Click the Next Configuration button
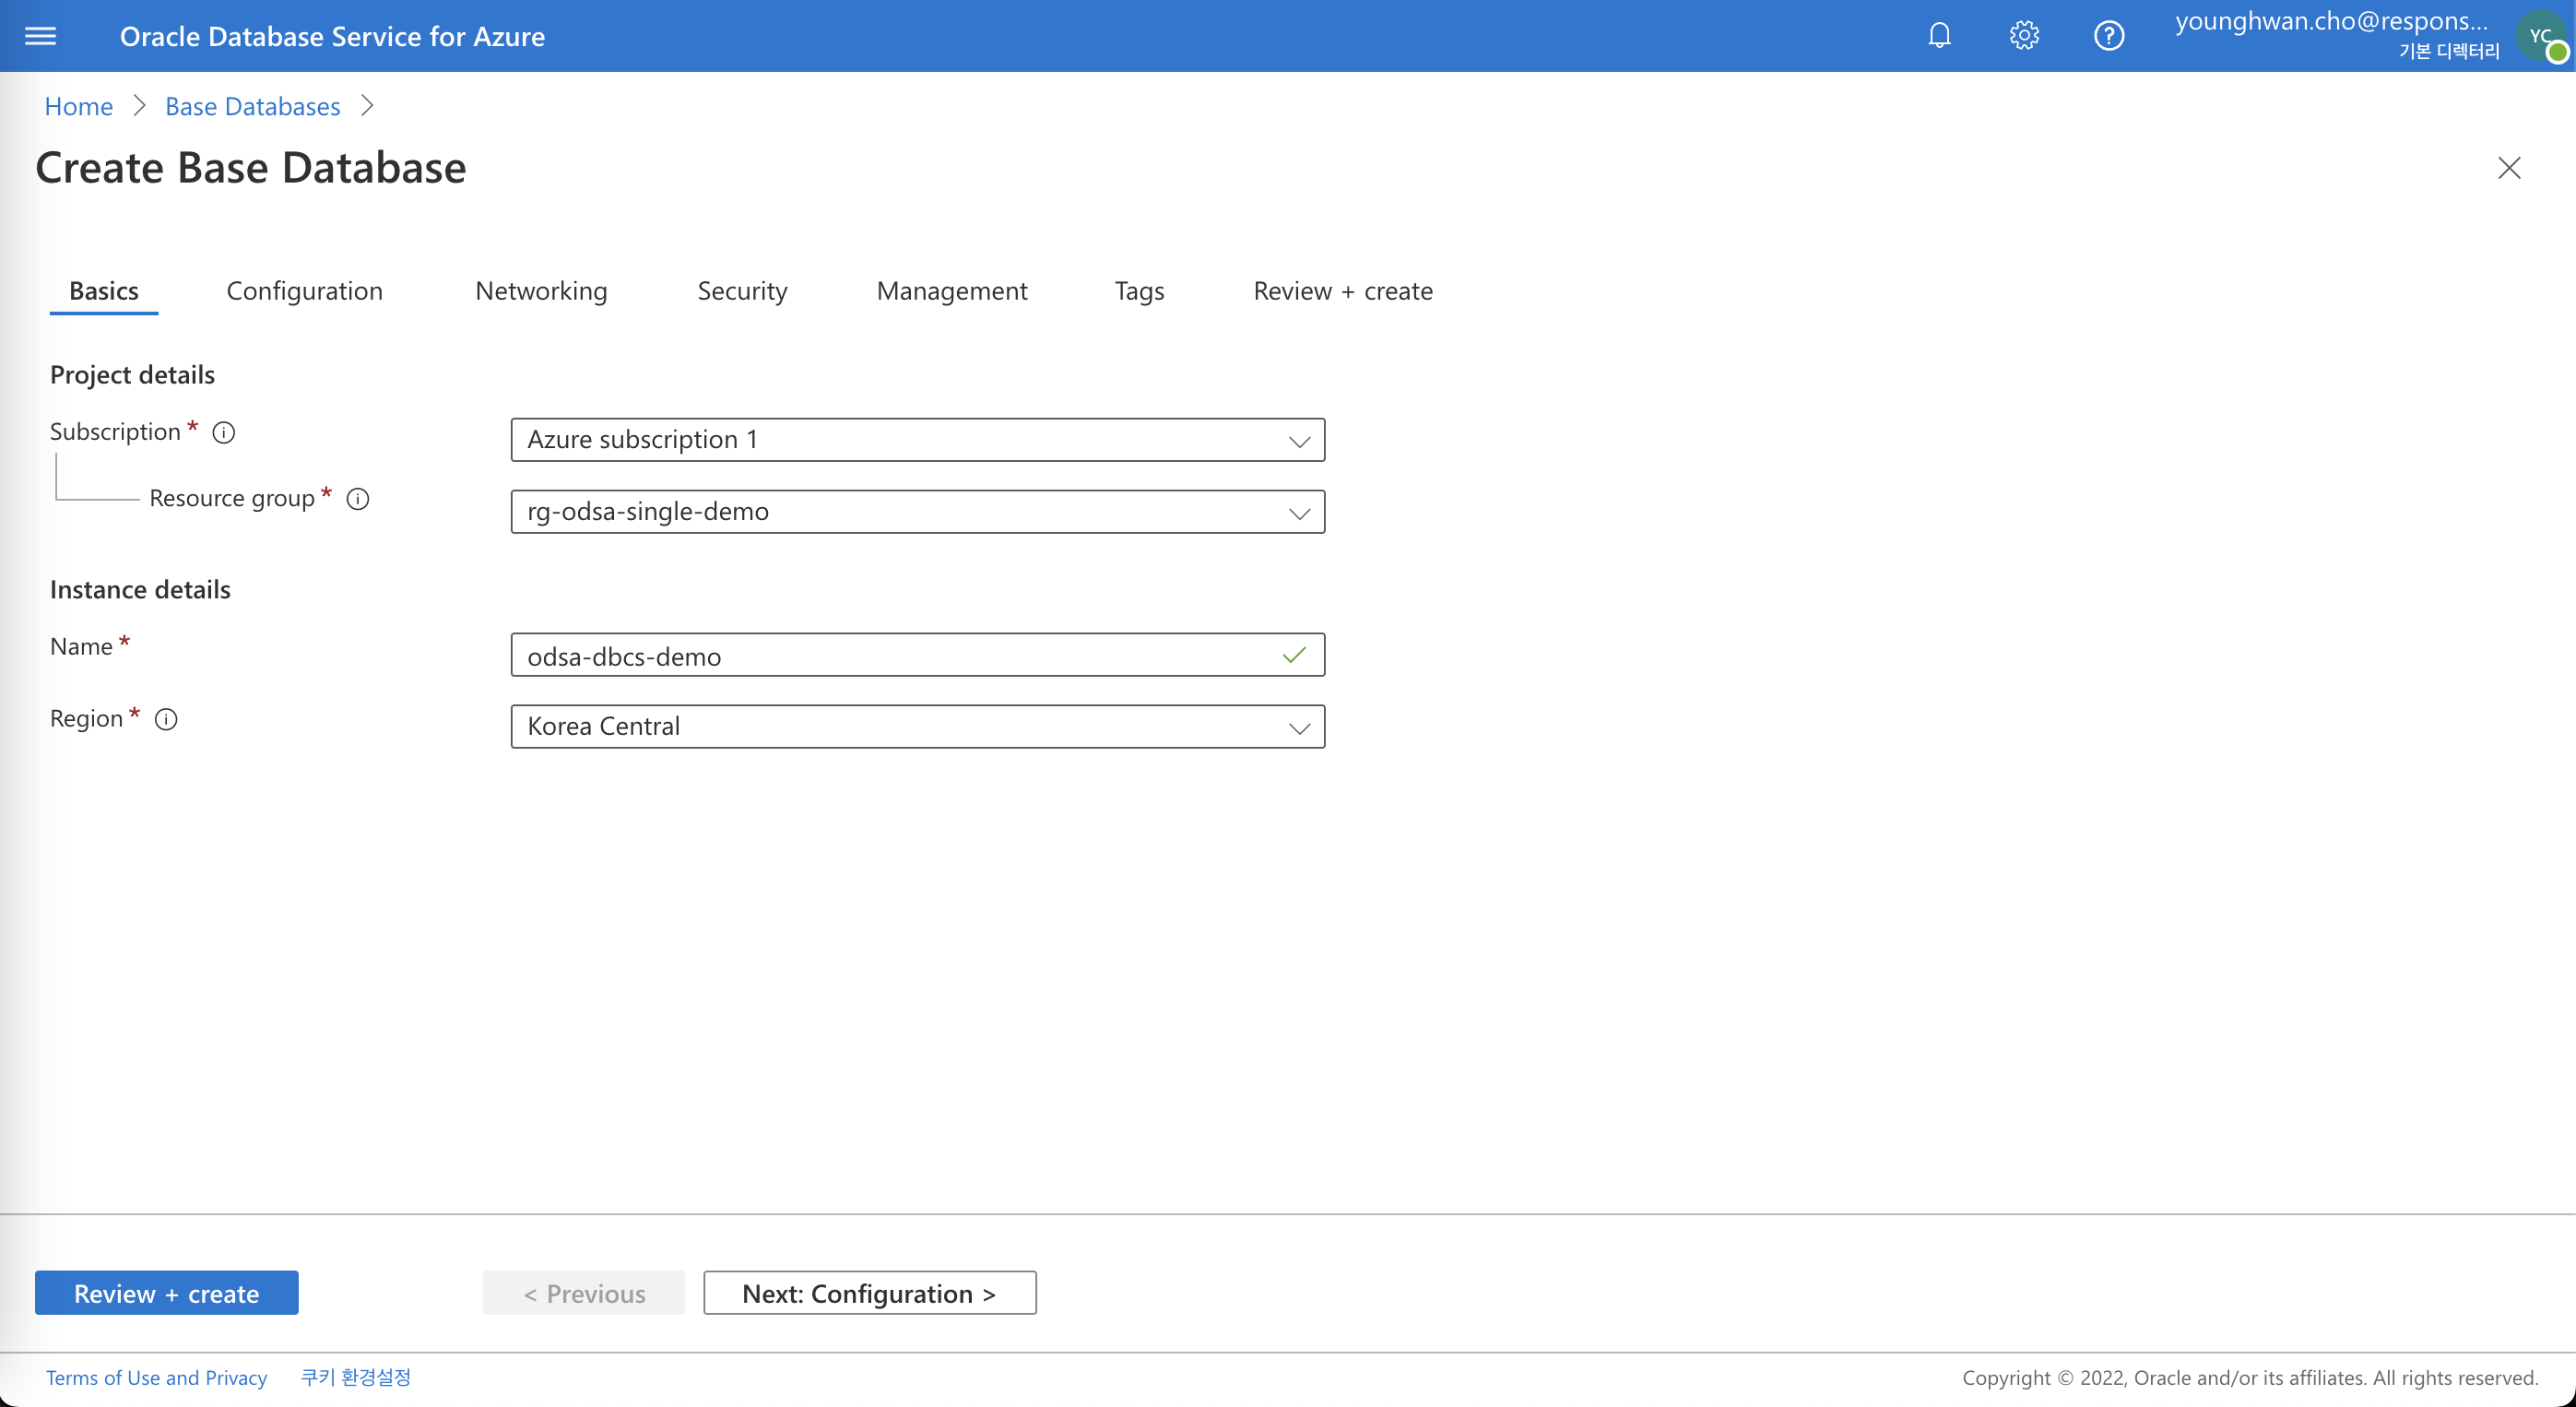The width and height of the screenshot is (2576, 1407). tap(868, 1293)
